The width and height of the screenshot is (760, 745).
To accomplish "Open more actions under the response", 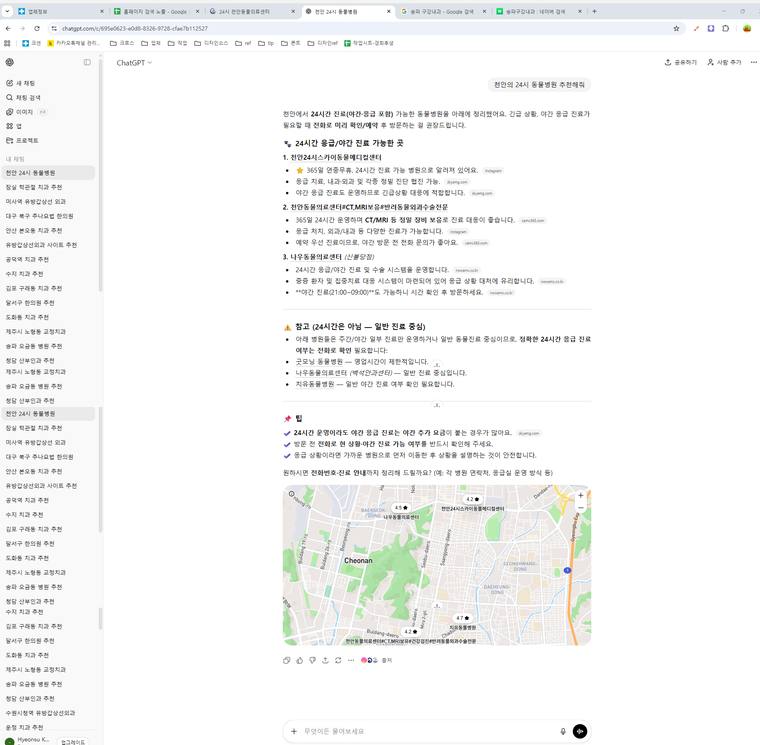I will coord(351,660).
